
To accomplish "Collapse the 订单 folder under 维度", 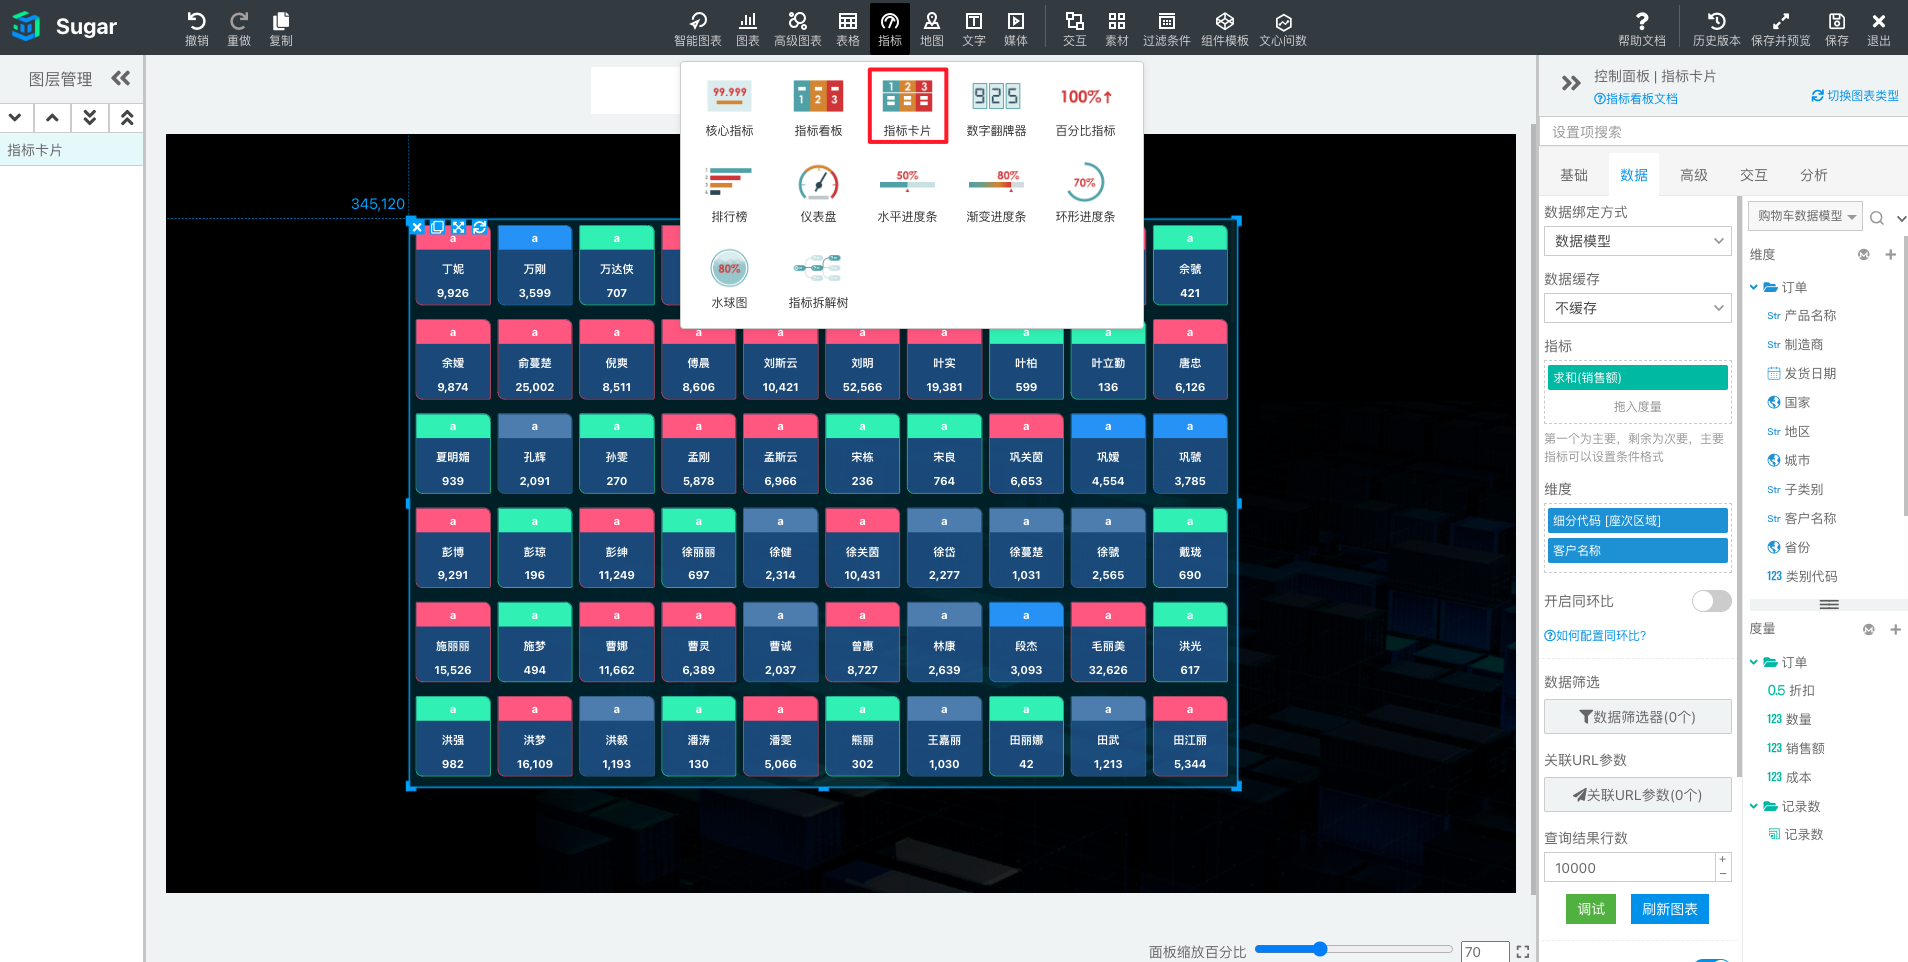I will tap(1753, 287).
